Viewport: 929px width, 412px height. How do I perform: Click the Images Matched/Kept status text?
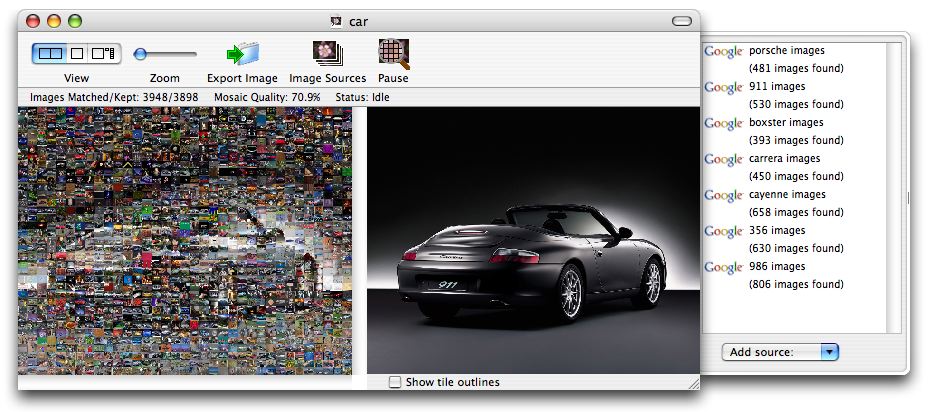pyautogui.click(x=114, y=97)
